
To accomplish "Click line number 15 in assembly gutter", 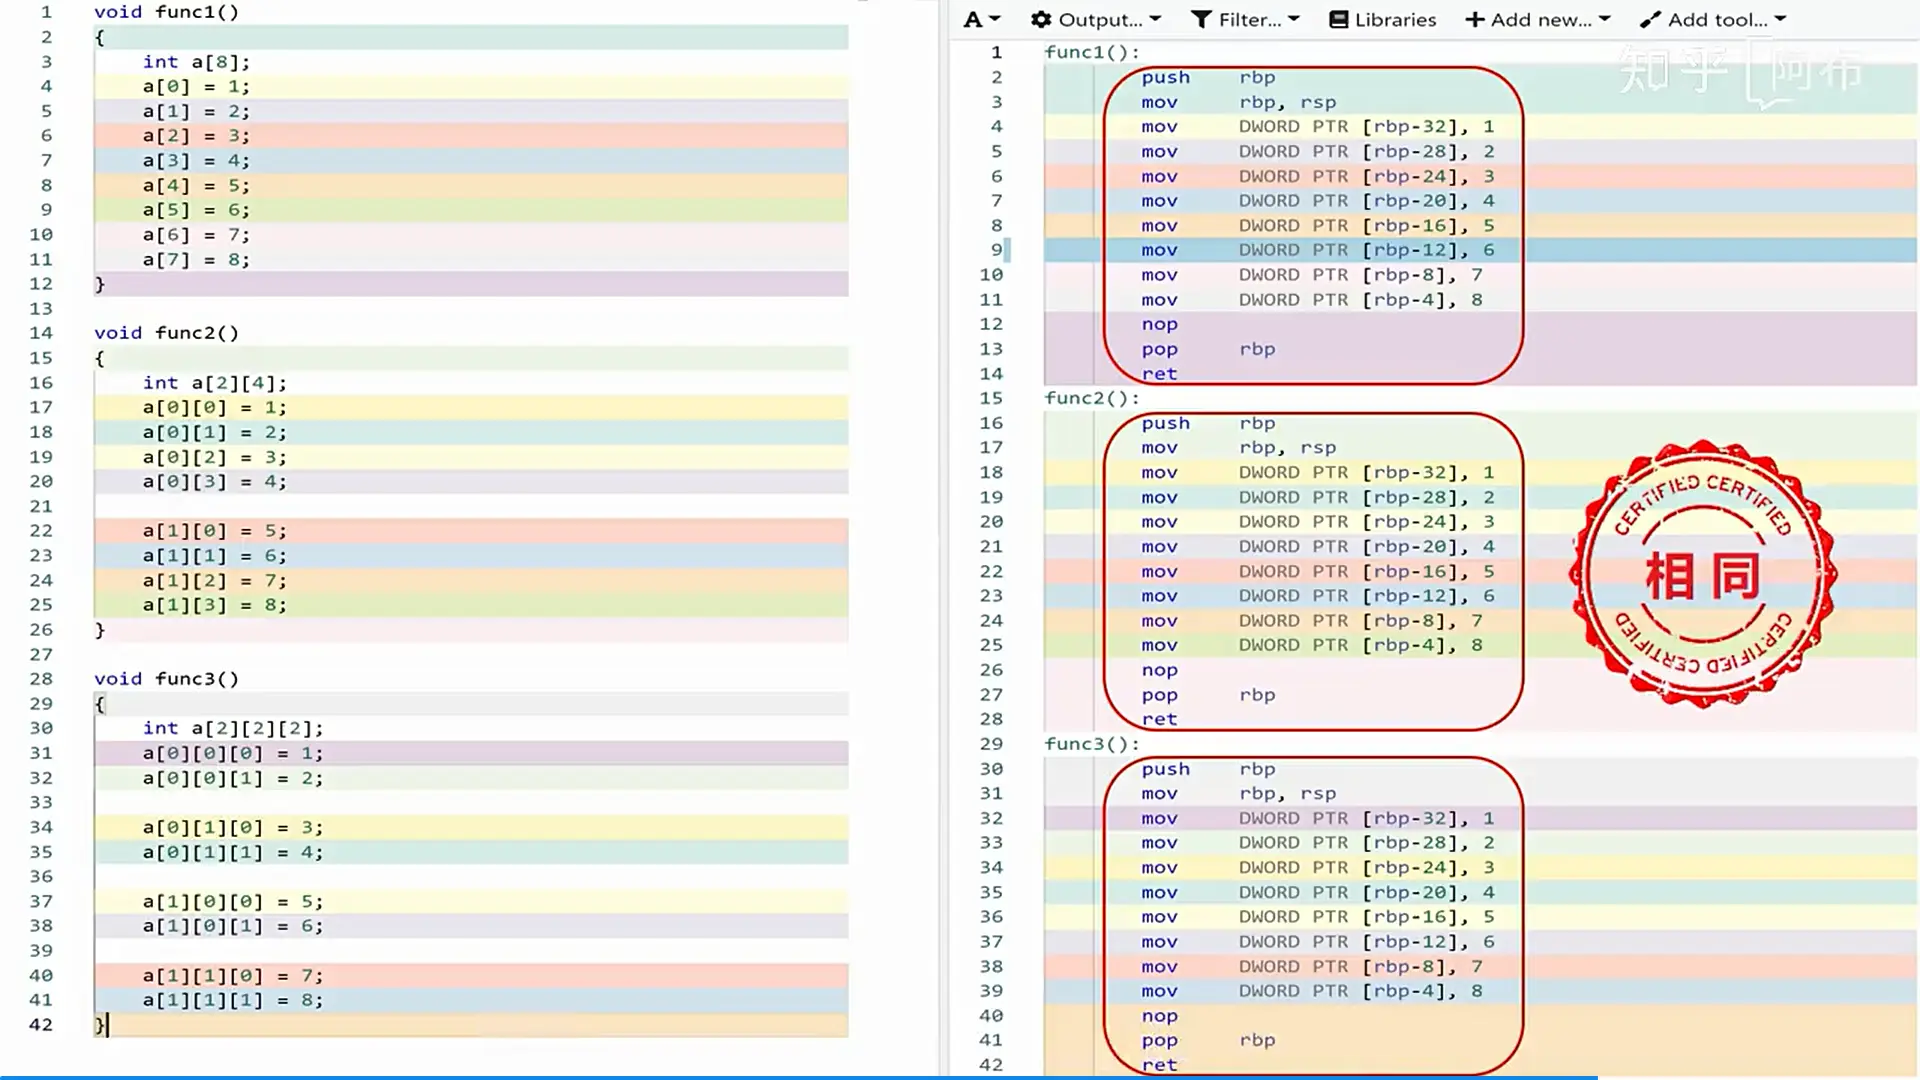I will (x=991, y=398).
